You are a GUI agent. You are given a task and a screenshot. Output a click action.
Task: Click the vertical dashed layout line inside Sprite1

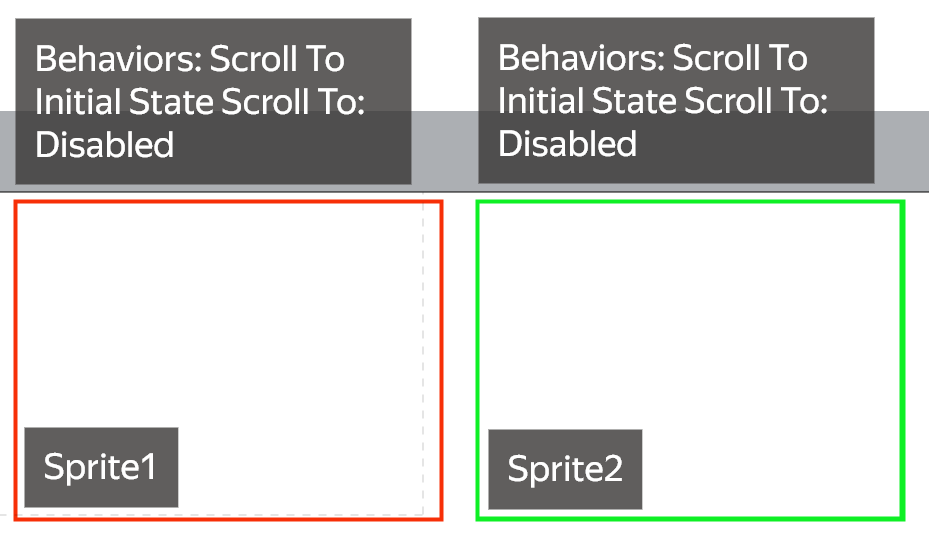click(423, 356)
